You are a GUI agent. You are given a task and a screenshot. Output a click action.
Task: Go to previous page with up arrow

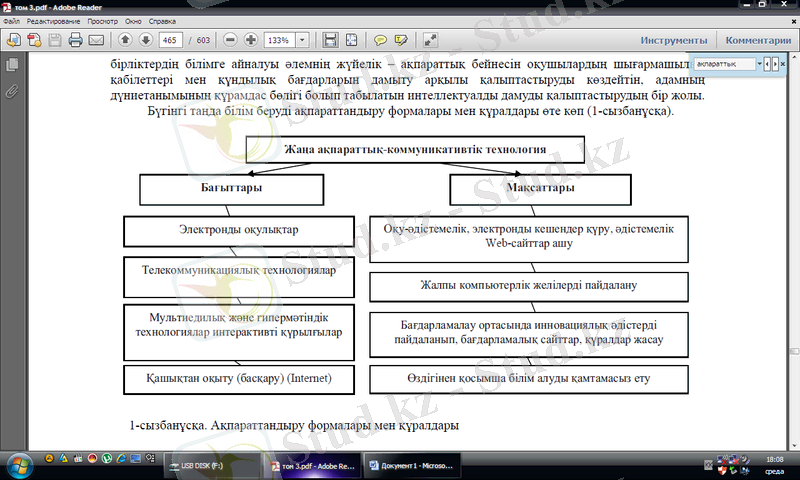[x=125, y=40]
